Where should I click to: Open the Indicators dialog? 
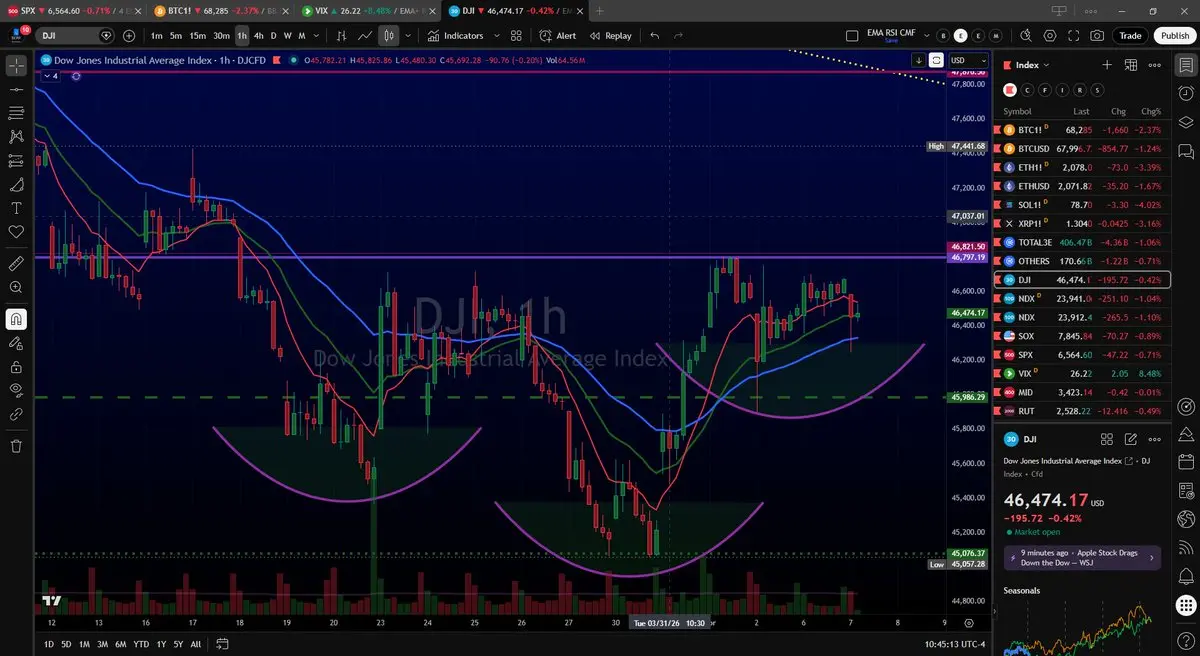(x=455, y=35)
